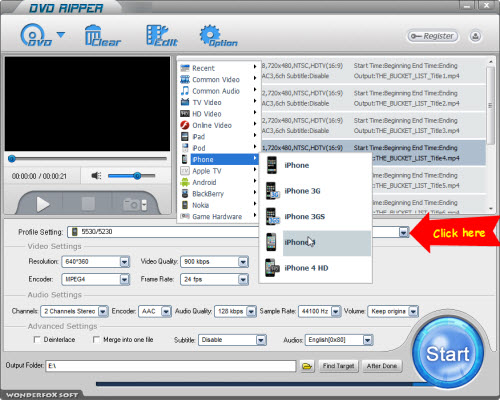The height and width of the screenshot is (400, 500).
Task: Open the HD Video submenu
Action: tap(219, 114)
